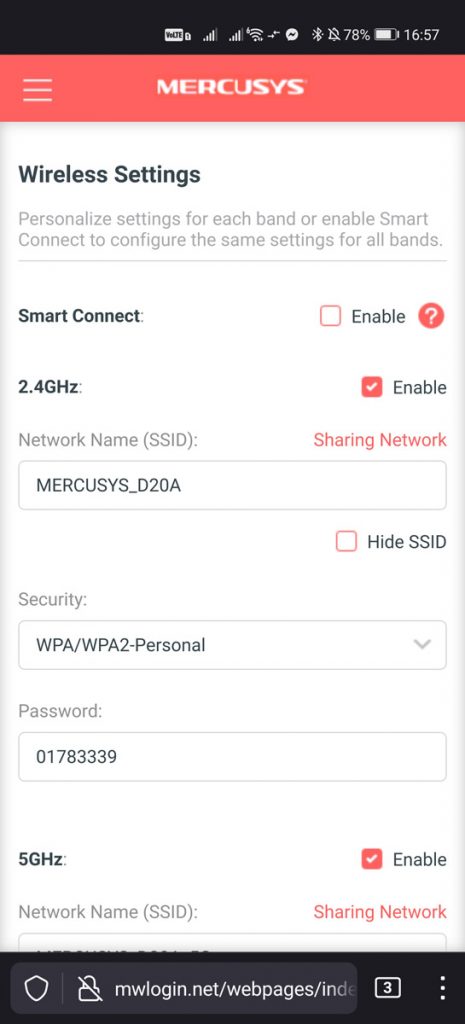Open the hamburger navigation menu
Image resolution: width=465 pixels, height=1024 pixels.
click(x=37, y=89)
